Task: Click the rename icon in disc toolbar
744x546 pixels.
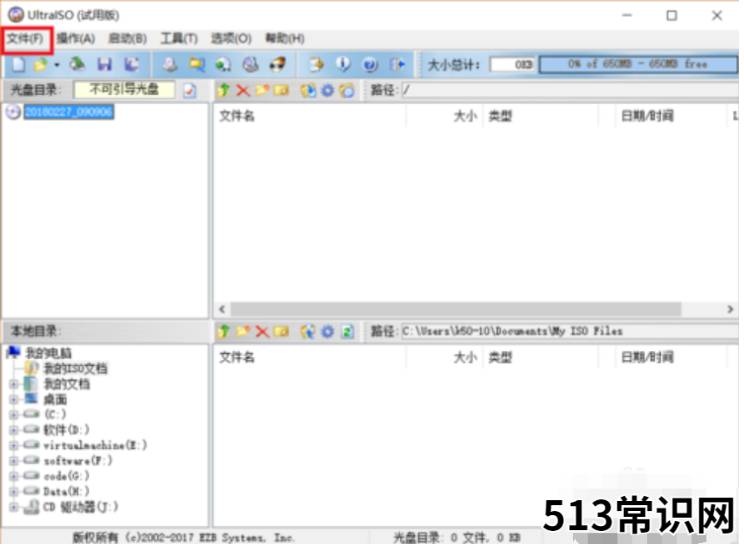Action: coord(281,90)
